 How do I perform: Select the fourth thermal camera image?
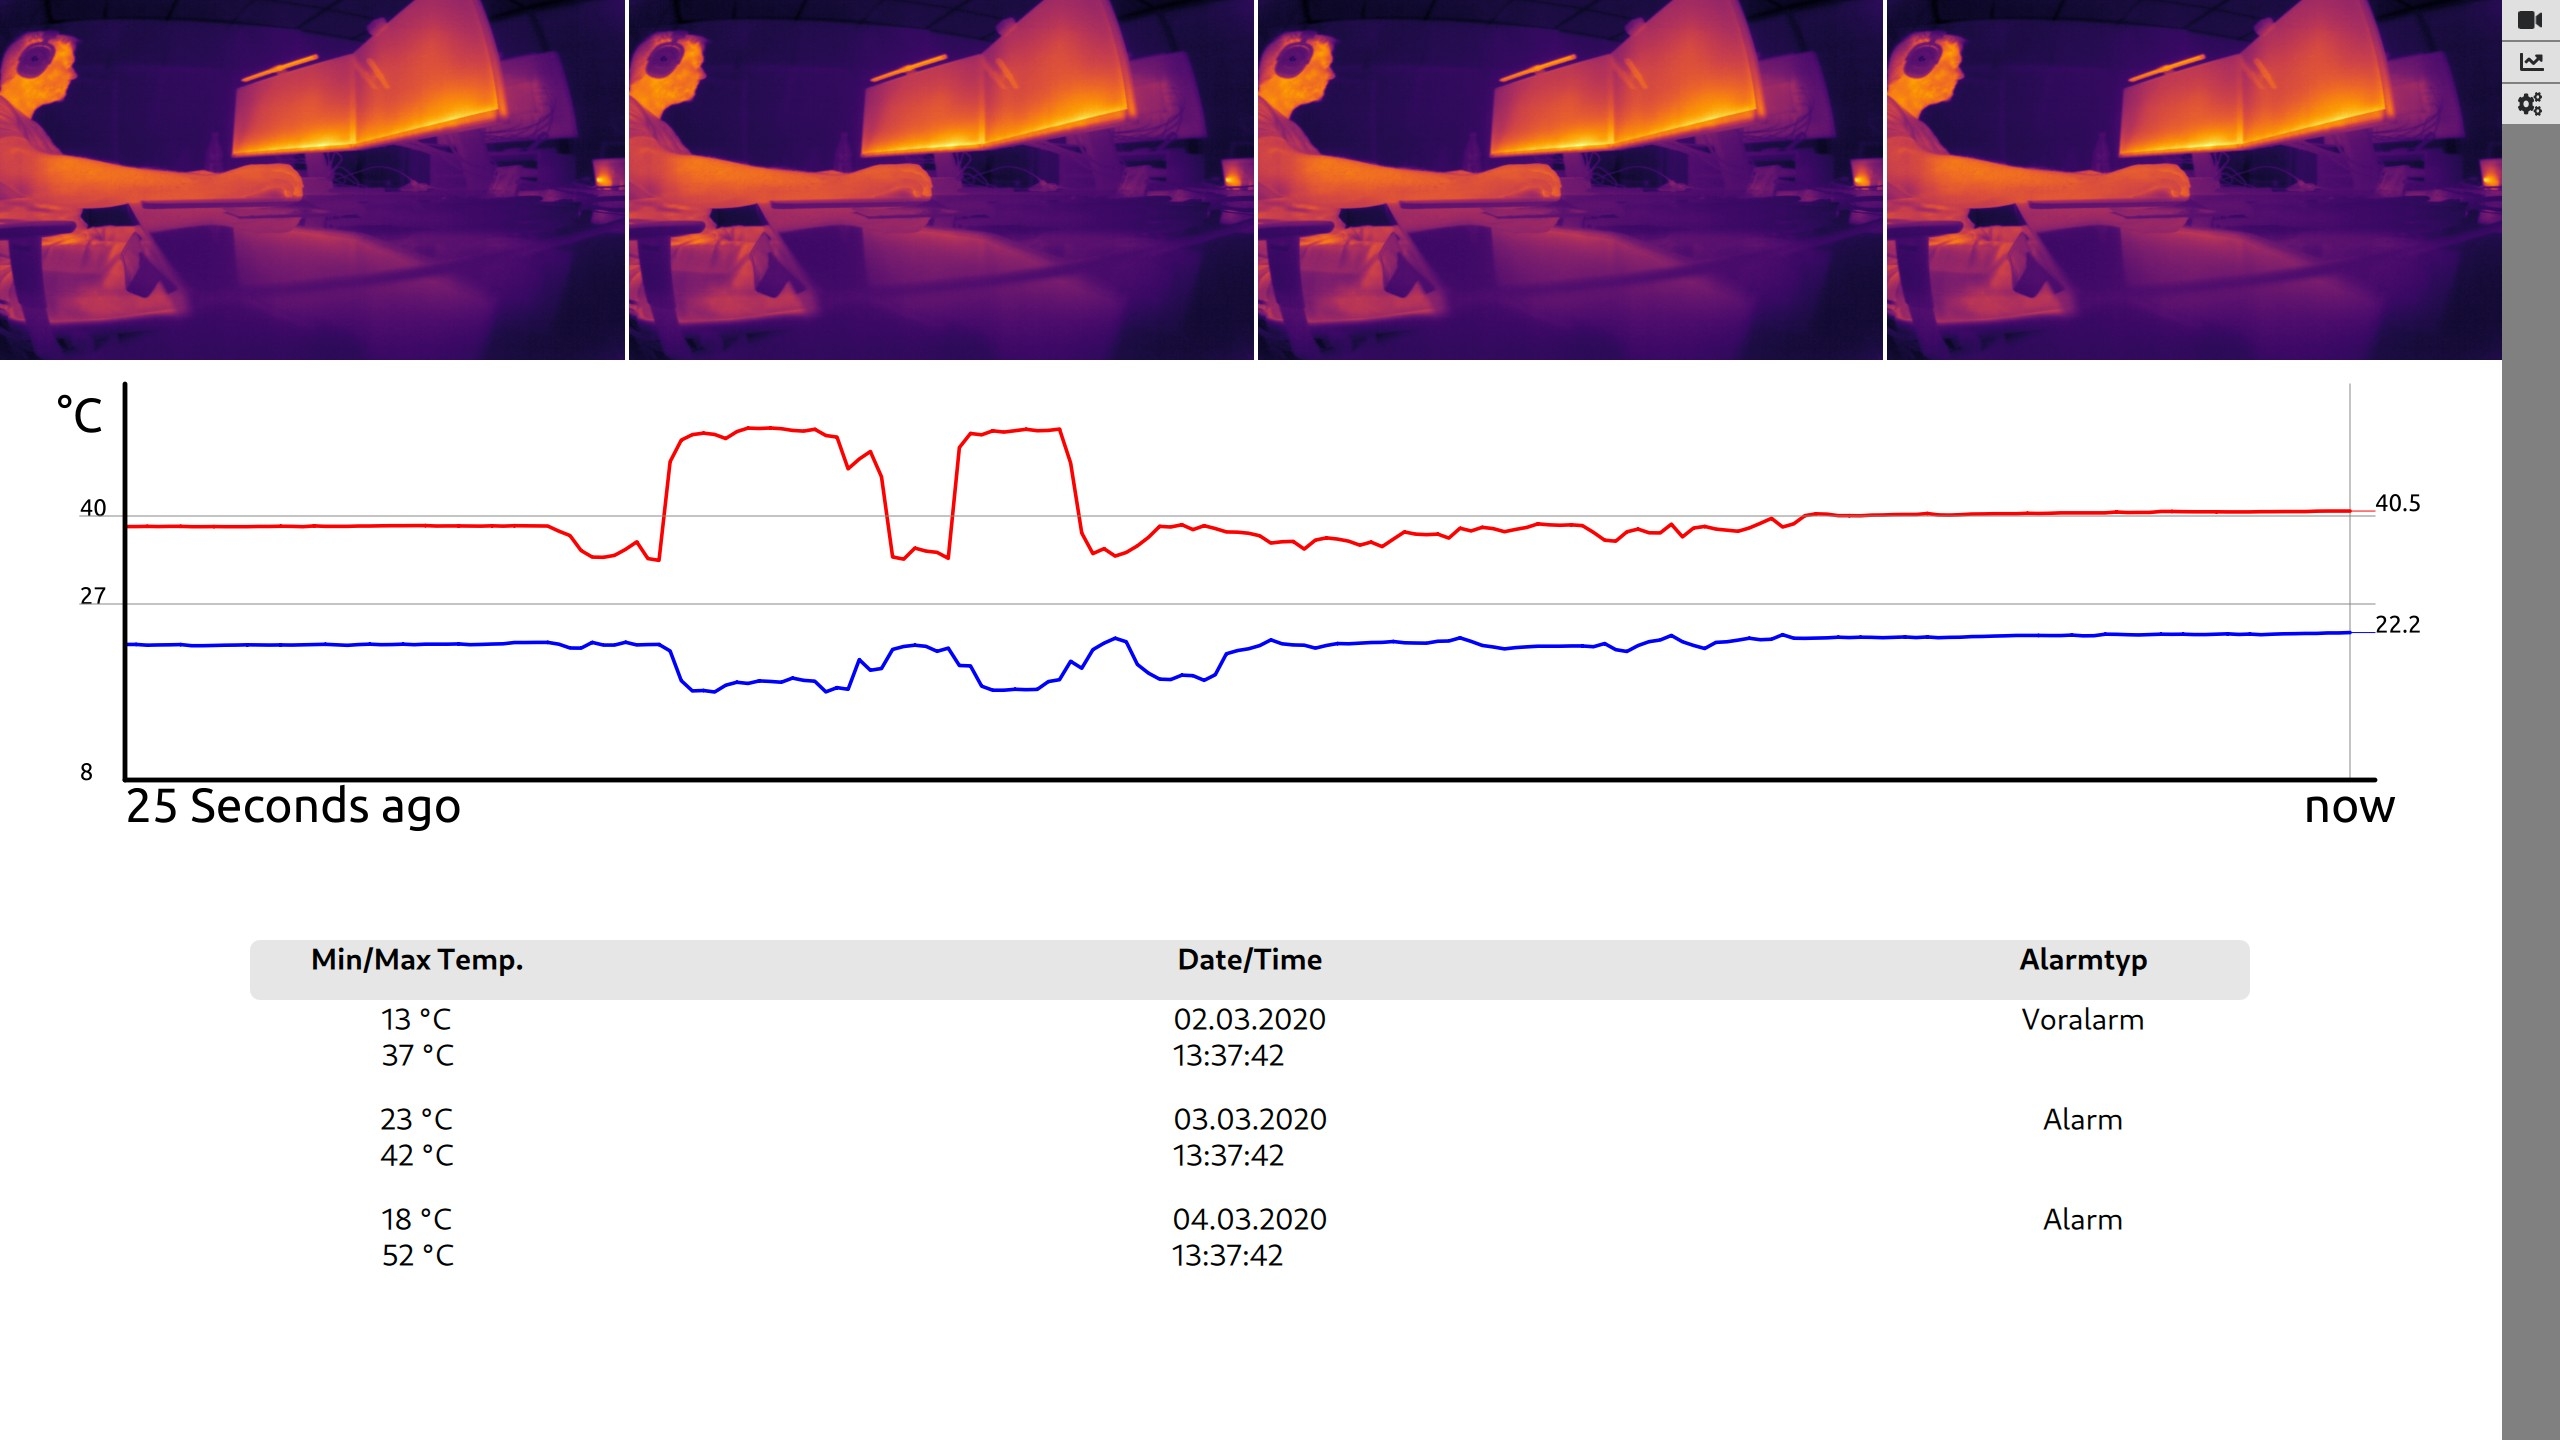tap(2194, 180)
